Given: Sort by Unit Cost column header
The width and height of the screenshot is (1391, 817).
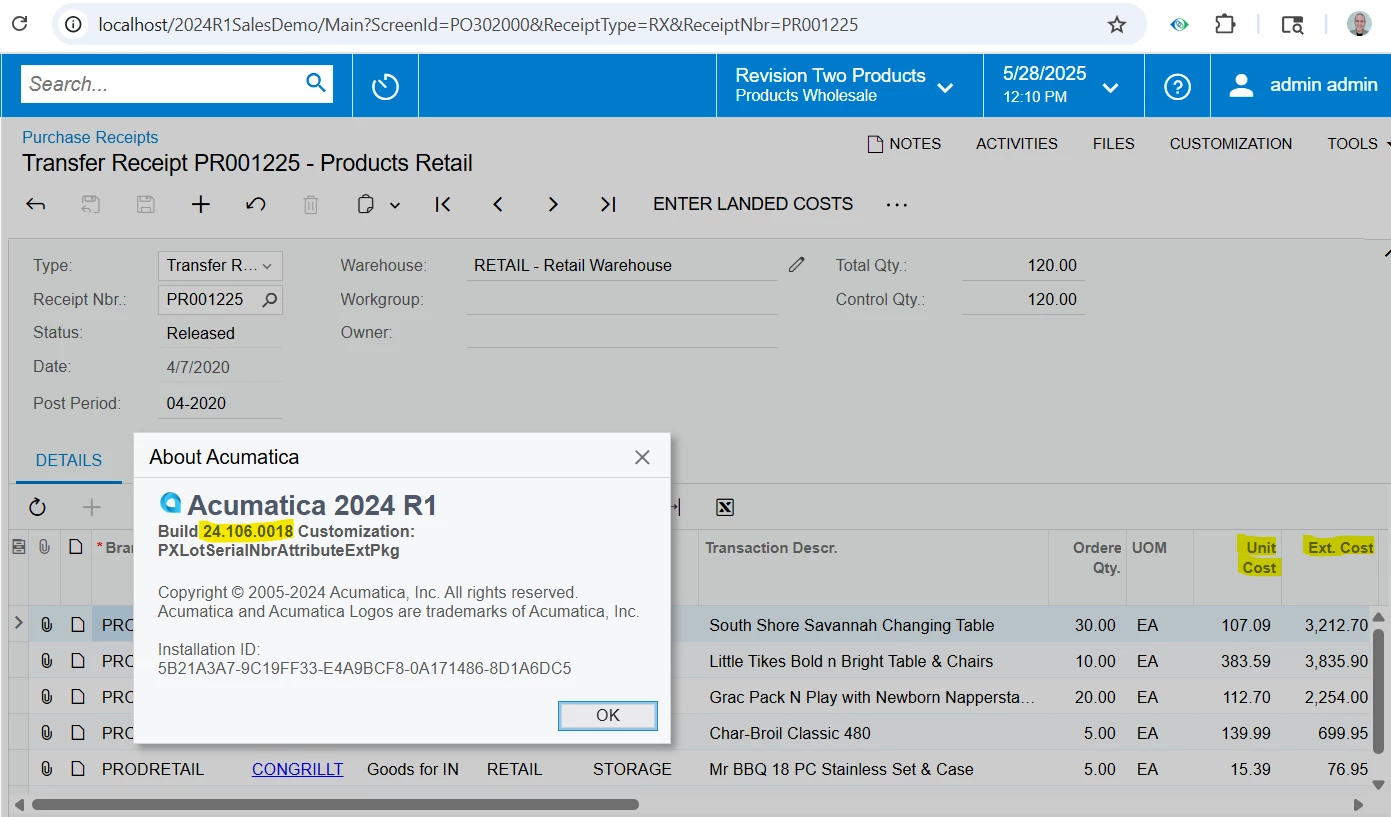Looking at the screenshot, I should [x=1259, y=557].
